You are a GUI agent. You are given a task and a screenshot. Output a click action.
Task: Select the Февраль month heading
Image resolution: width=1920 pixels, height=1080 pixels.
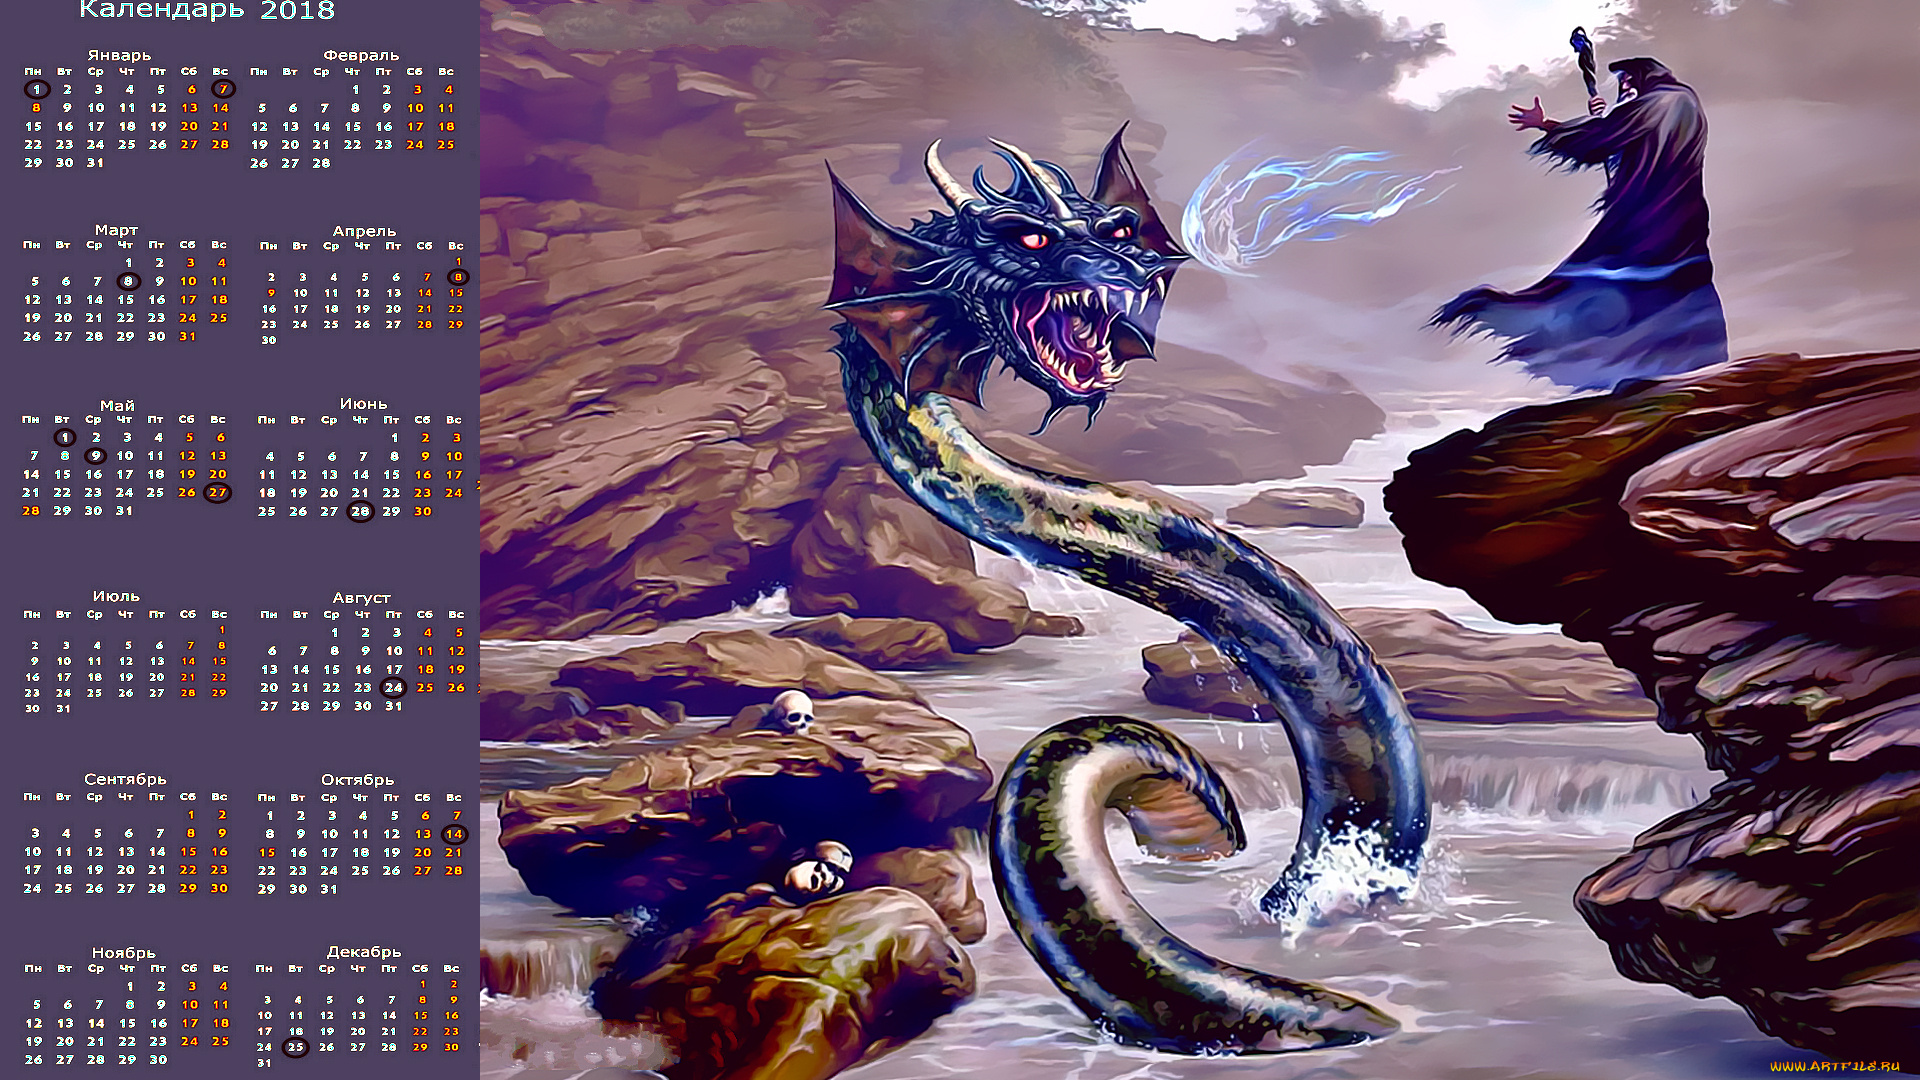tap(361, 55)
